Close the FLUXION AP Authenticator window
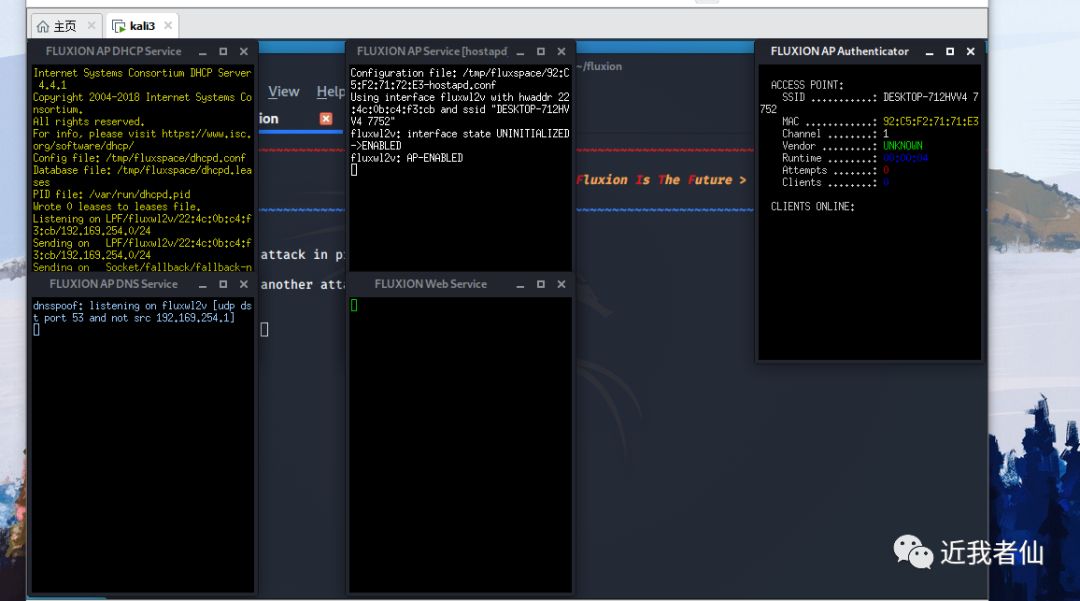This screenshot has width=1080, height=601. pyautogui.click(x=970, y=52)
